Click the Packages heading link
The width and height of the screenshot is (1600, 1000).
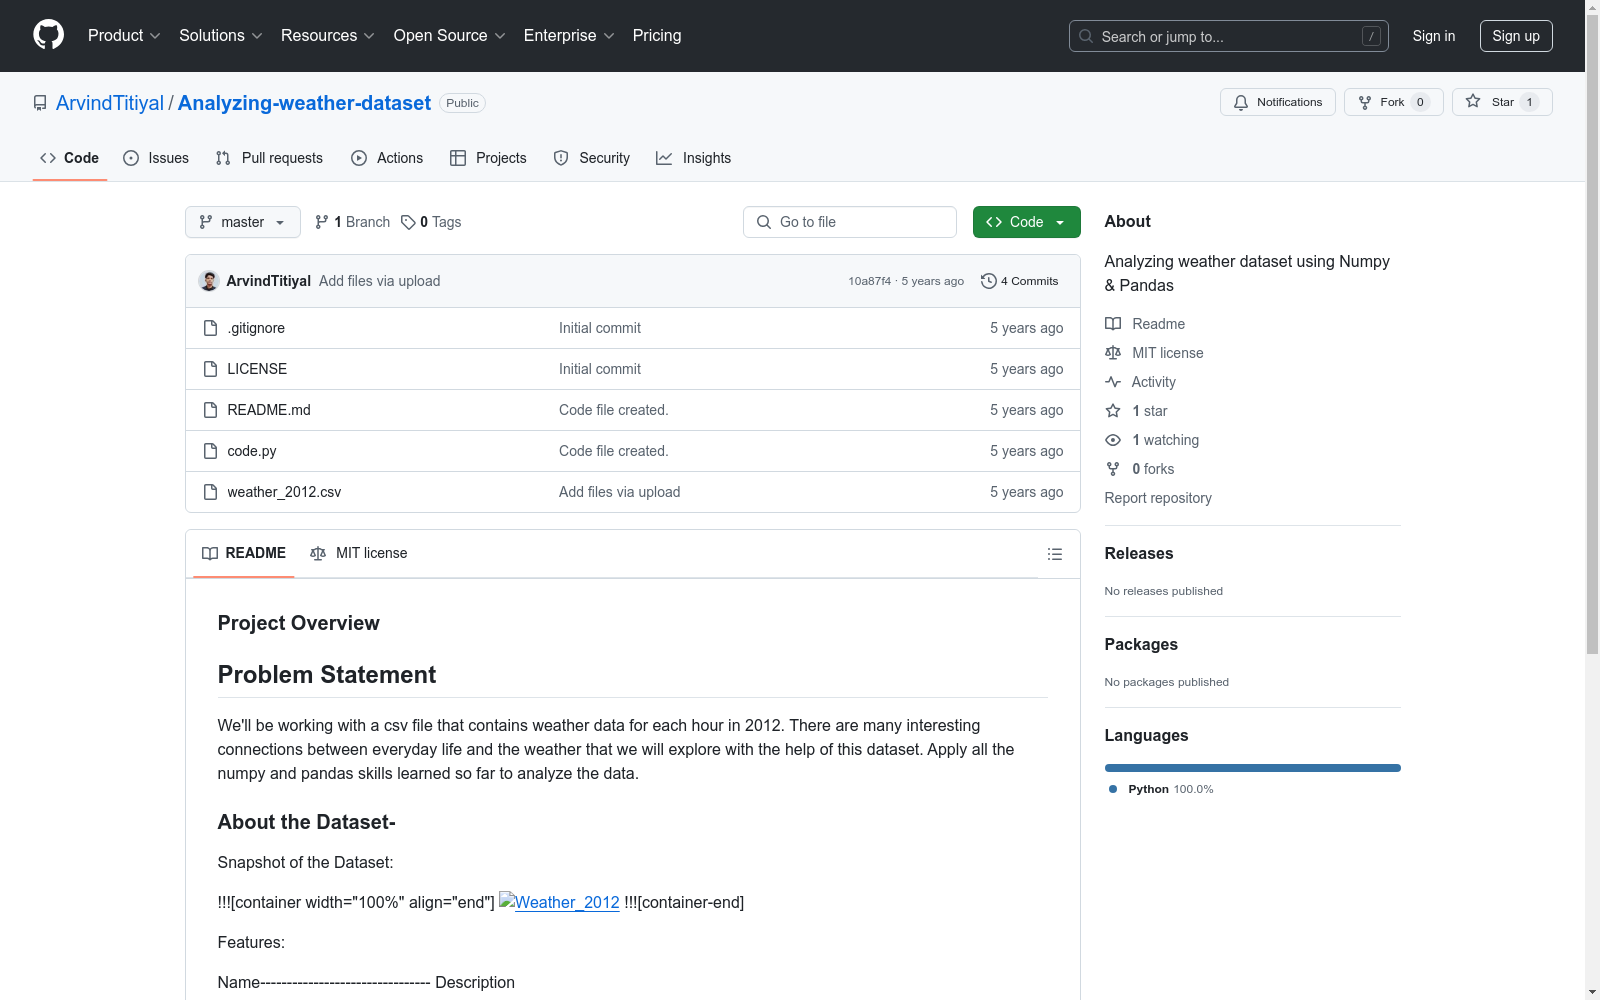pos(1141,644)
